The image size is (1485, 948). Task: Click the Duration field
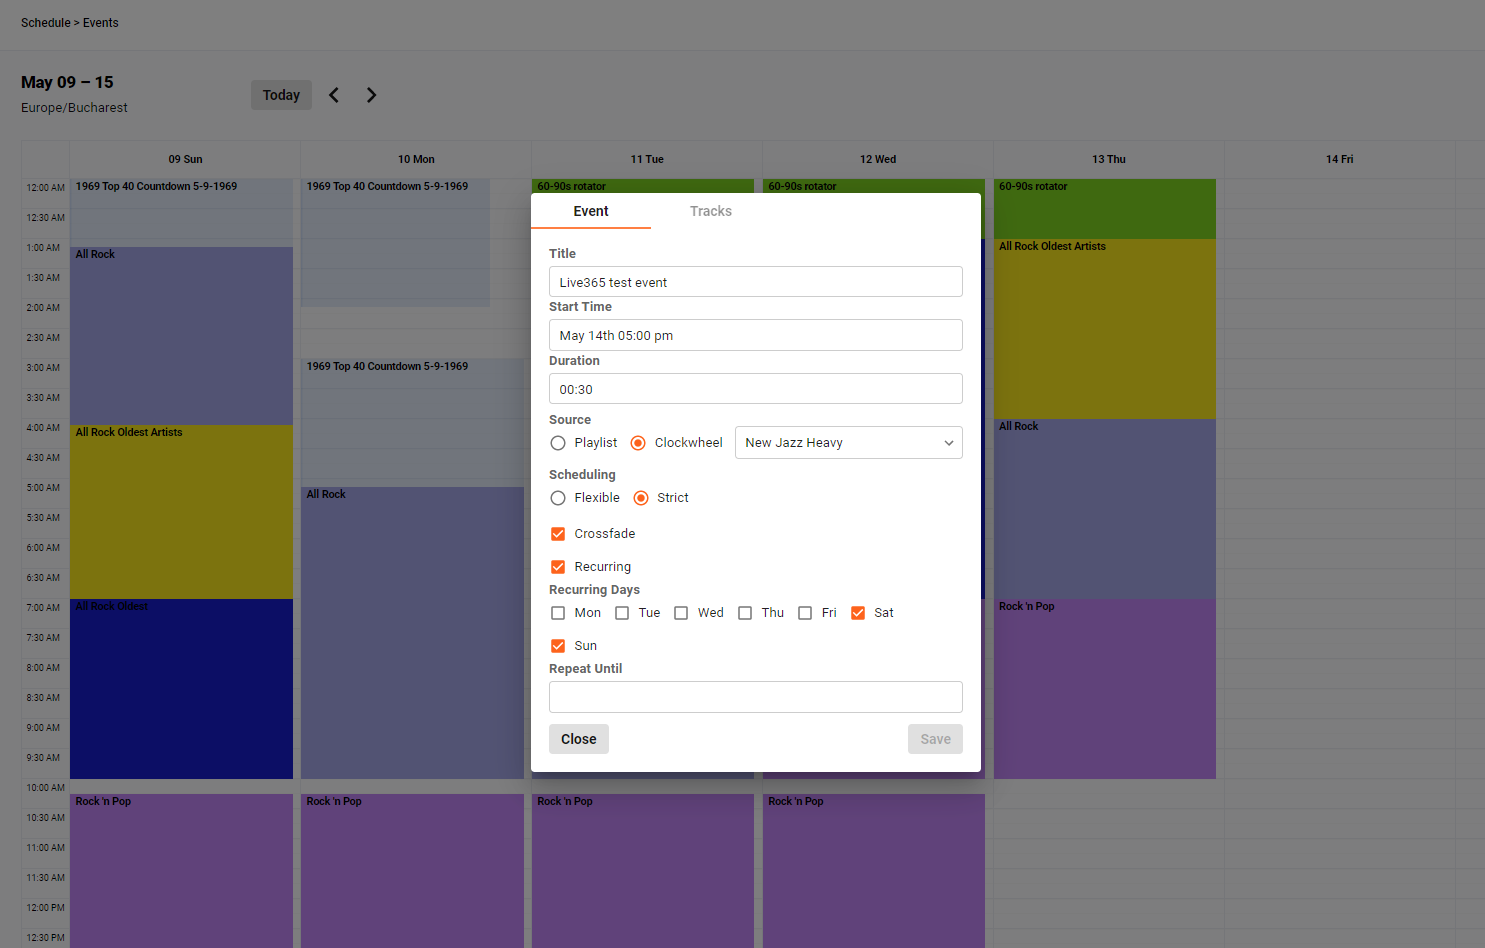pos(755,388)
